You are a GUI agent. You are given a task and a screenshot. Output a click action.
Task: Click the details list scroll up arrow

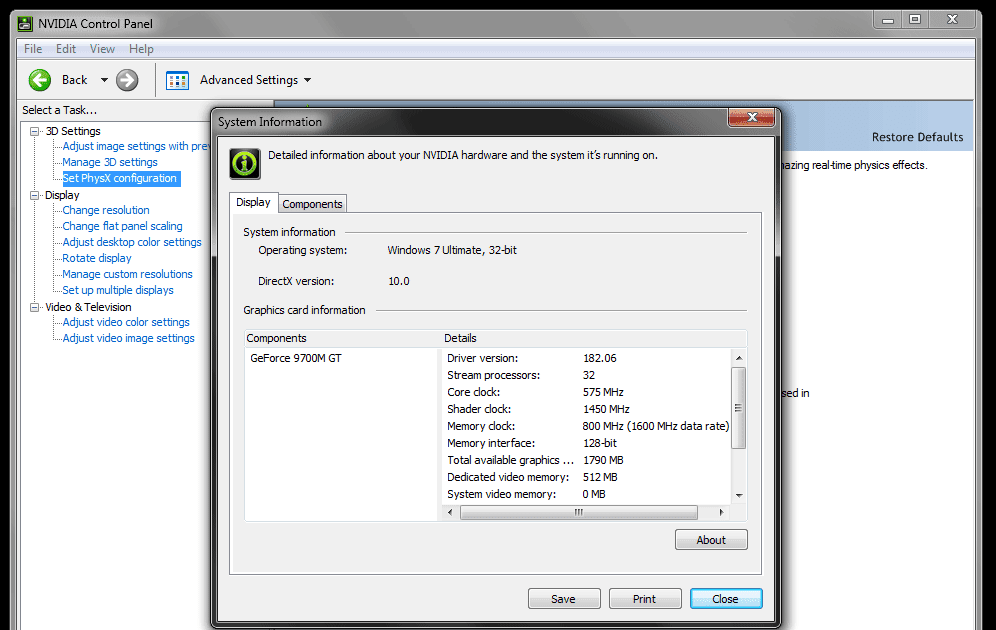pyautogui.click(x=739, y=358)
